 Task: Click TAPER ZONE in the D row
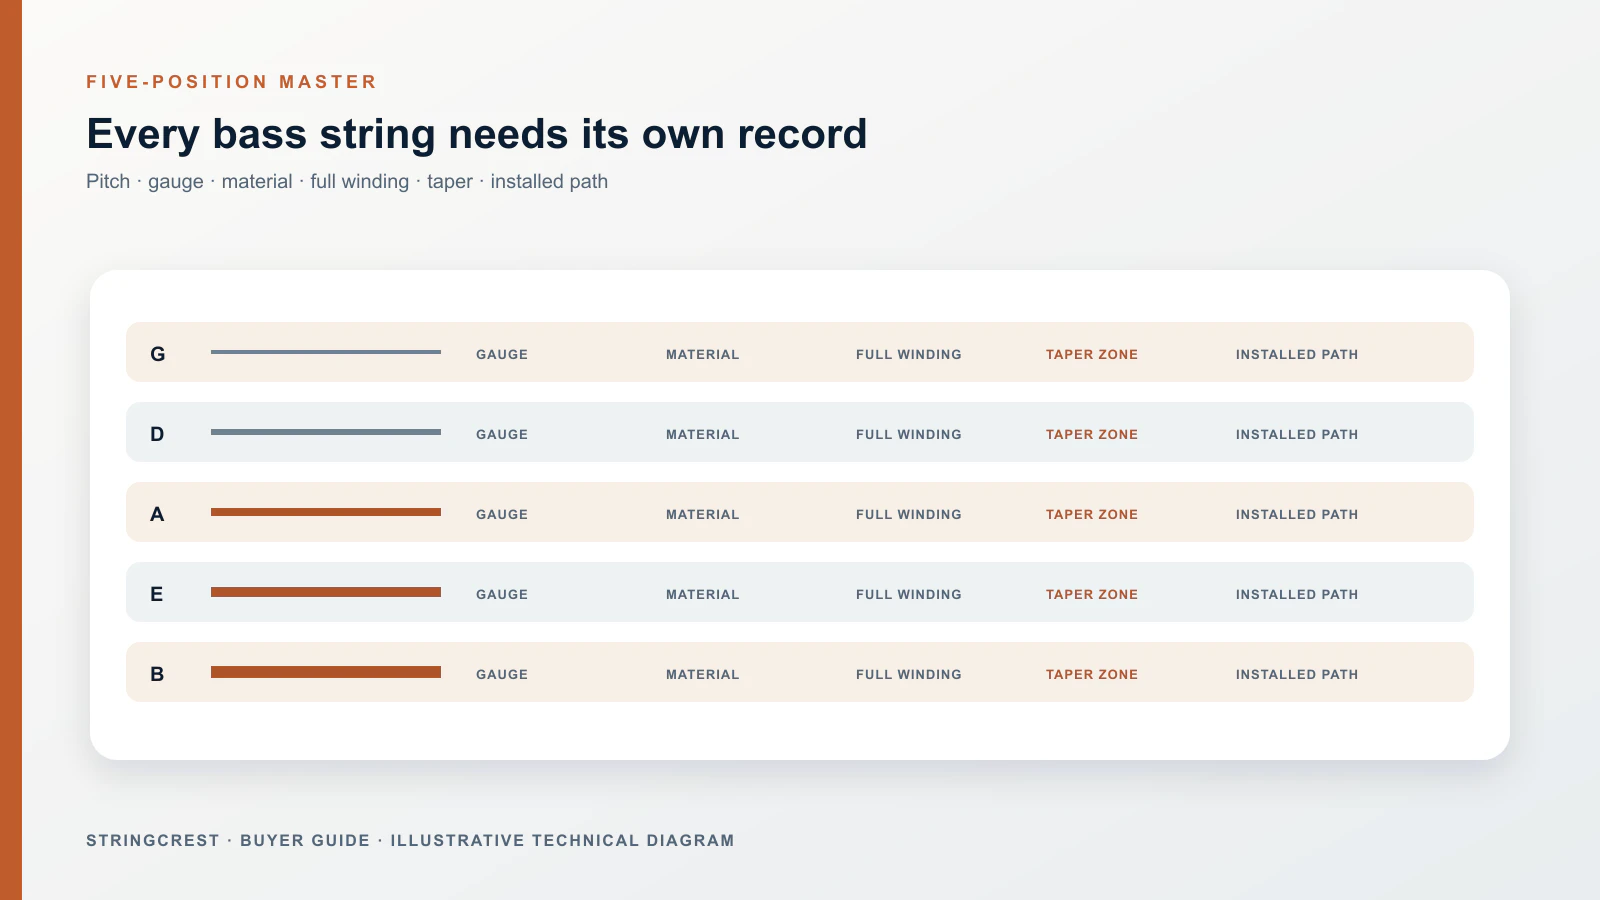click(x=1092, y=435)
